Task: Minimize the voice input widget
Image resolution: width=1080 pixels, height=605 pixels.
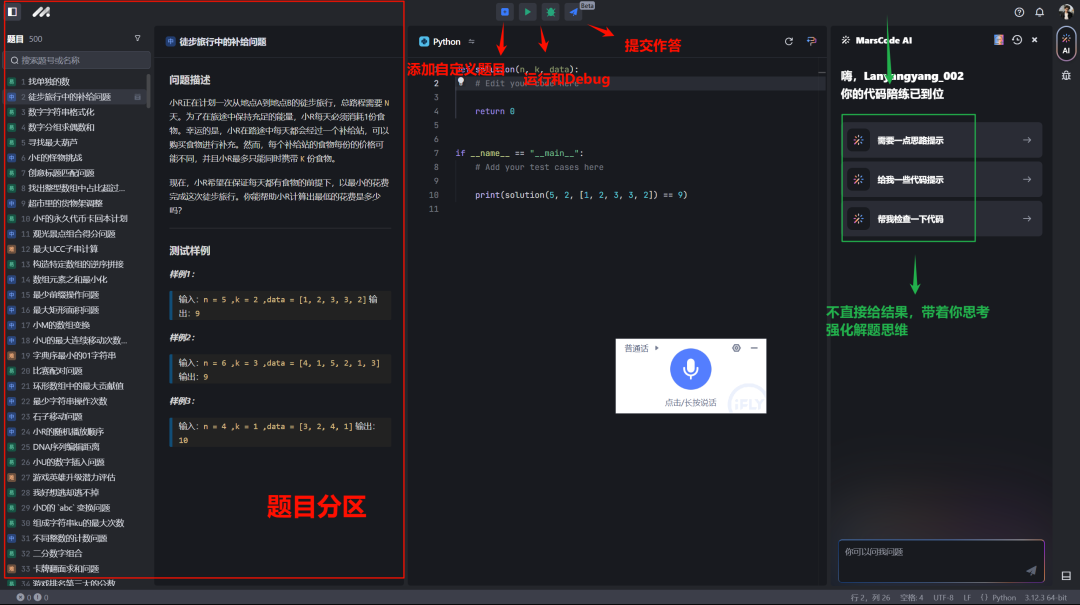Action: pyautogui.click(x=754, y=348)
